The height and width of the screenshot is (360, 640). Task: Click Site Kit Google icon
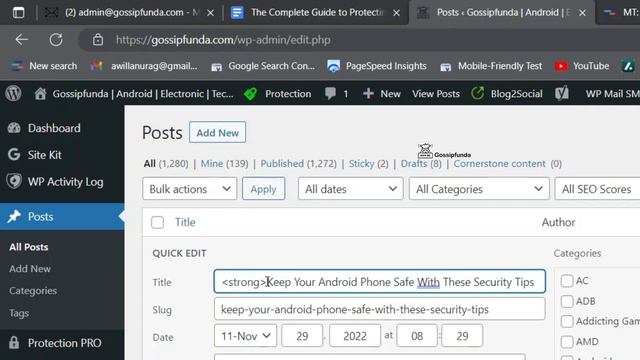click(x=14, y=155)
